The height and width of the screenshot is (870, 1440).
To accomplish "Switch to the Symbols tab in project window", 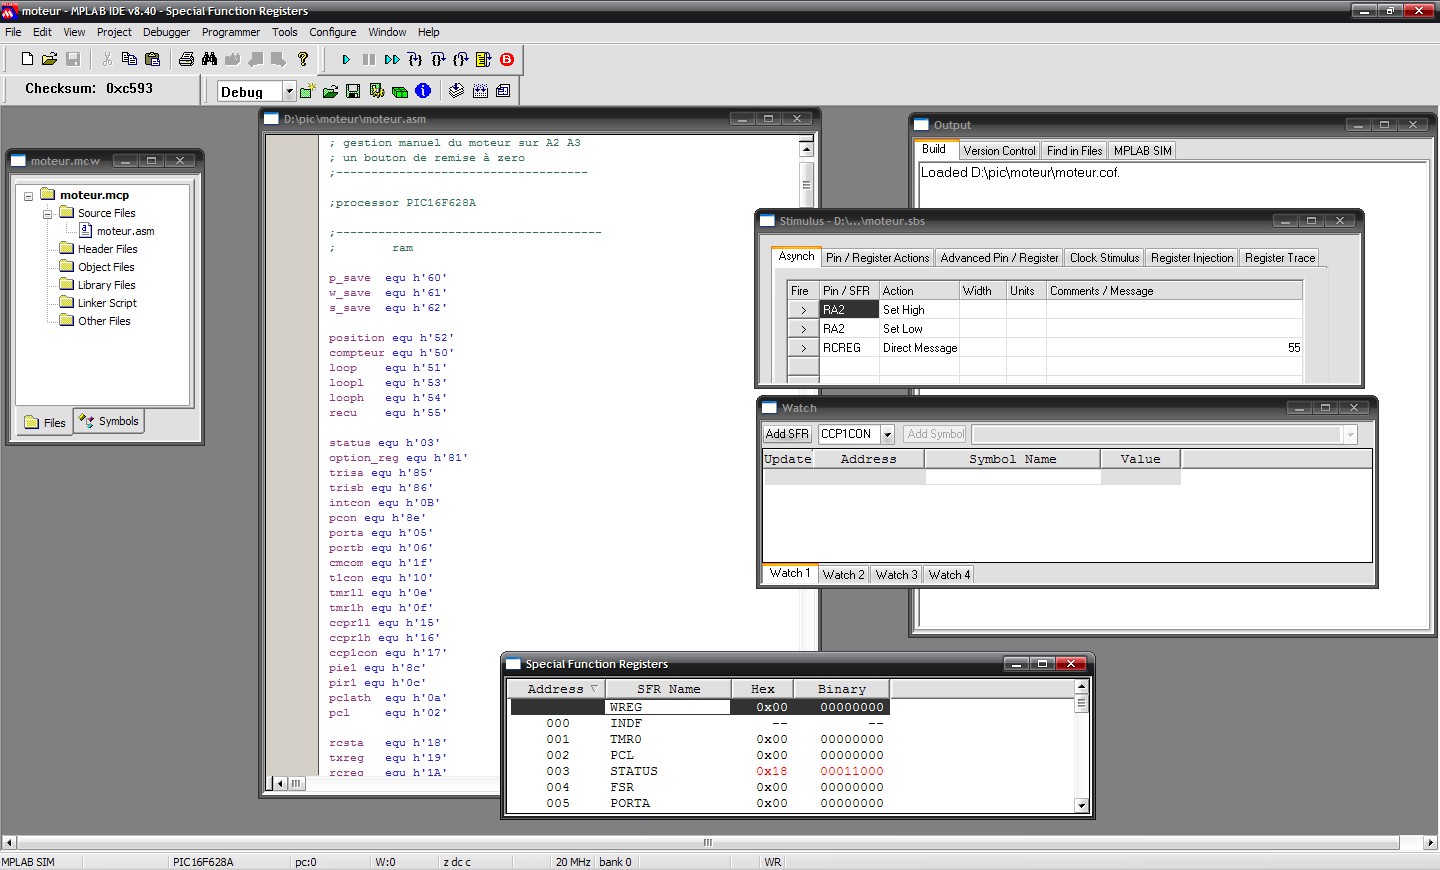I will point(110,421).
